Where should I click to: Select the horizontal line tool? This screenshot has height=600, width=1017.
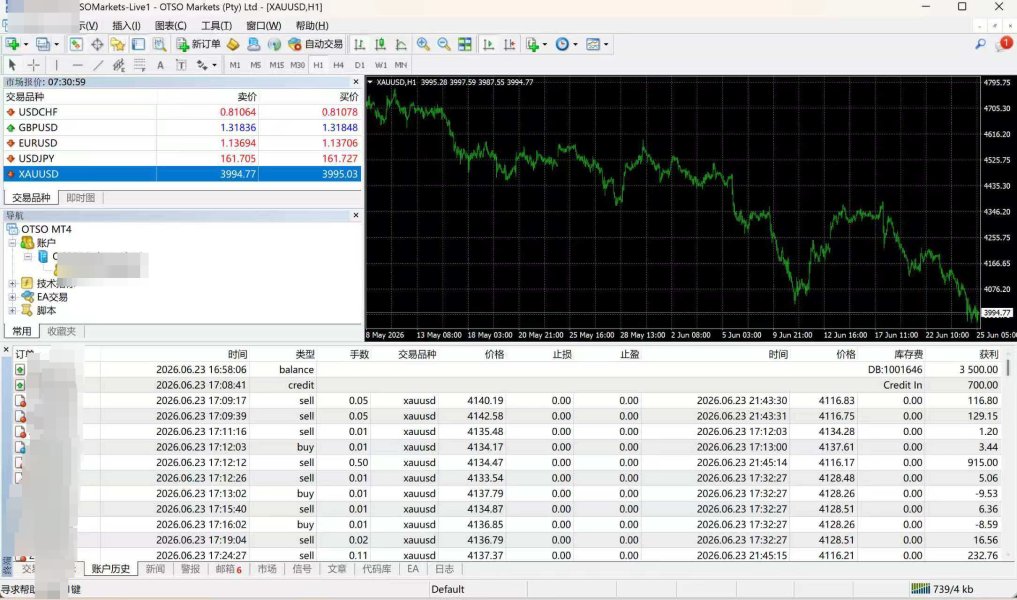[x=78, y=65]
